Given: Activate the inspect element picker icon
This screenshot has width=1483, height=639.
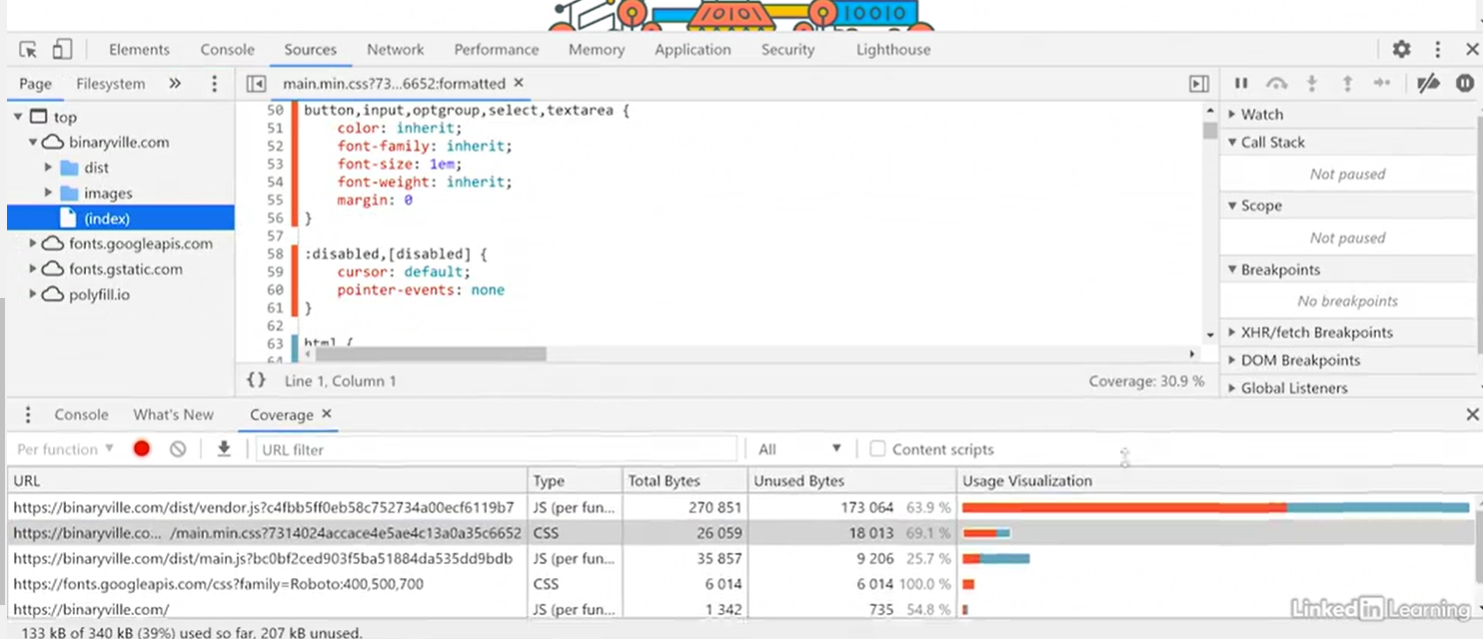Looking at the screenshot, I should [28, 49].
